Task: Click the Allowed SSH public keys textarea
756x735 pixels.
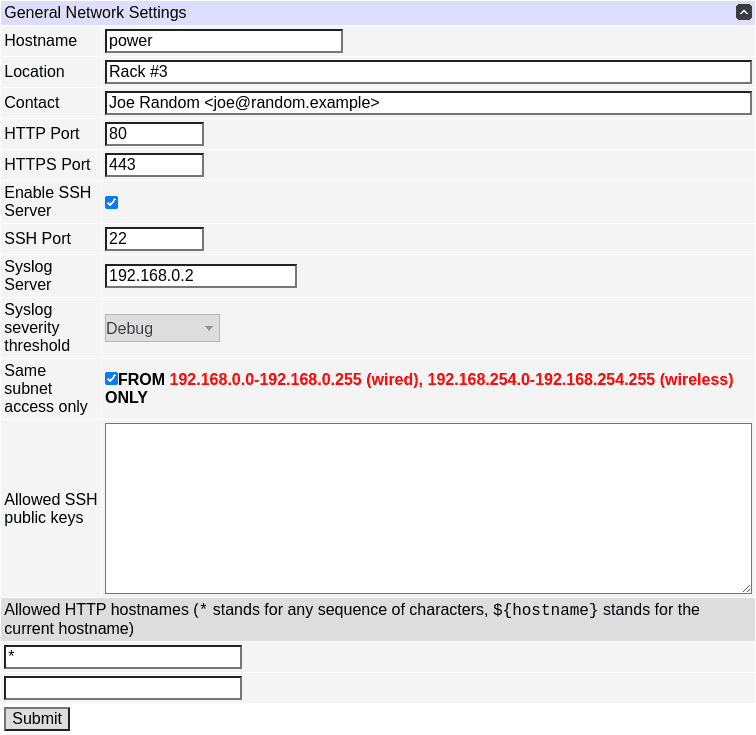Action: click(428, 508)
